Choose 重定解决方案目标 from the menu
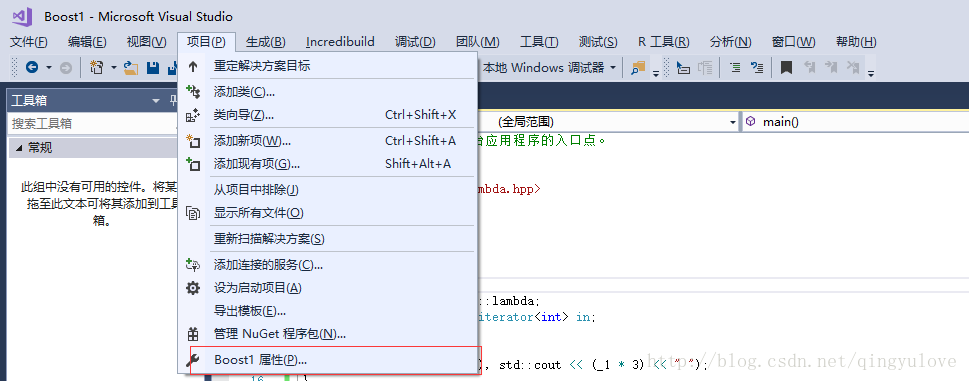 (x=328, y=66)
